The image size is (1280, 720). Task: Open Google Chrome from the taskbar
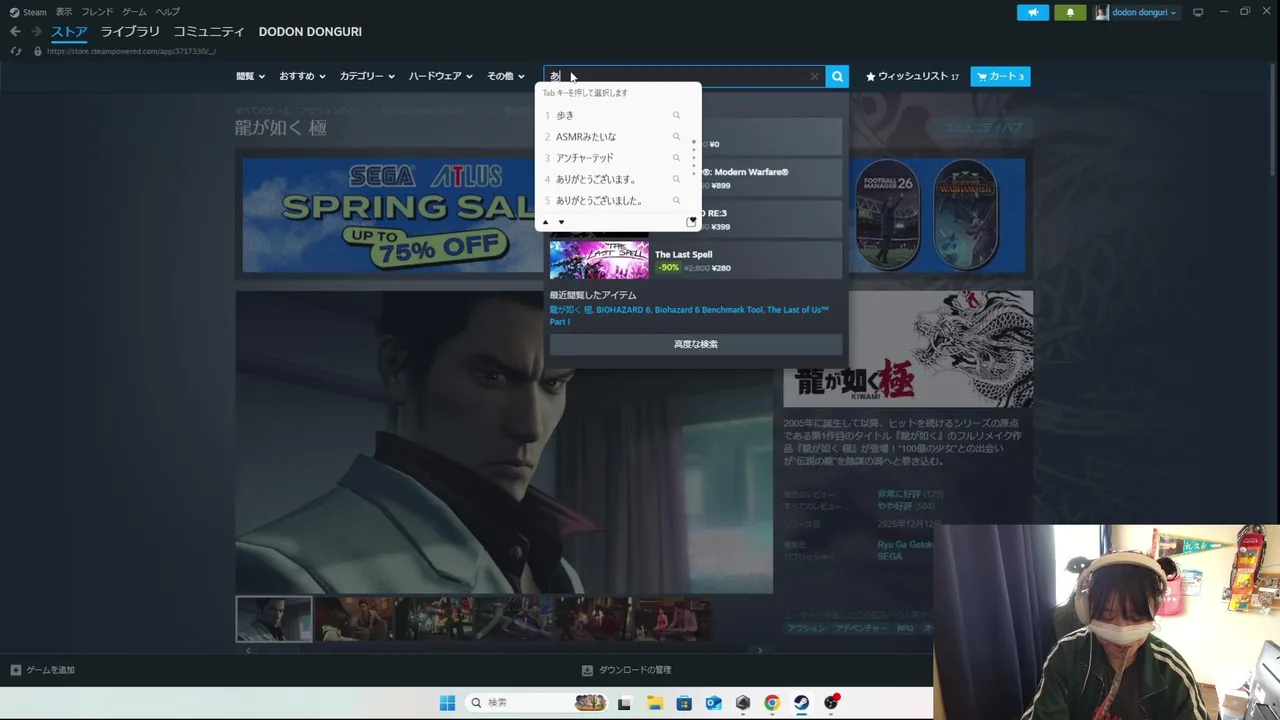(x=772, y=703)
